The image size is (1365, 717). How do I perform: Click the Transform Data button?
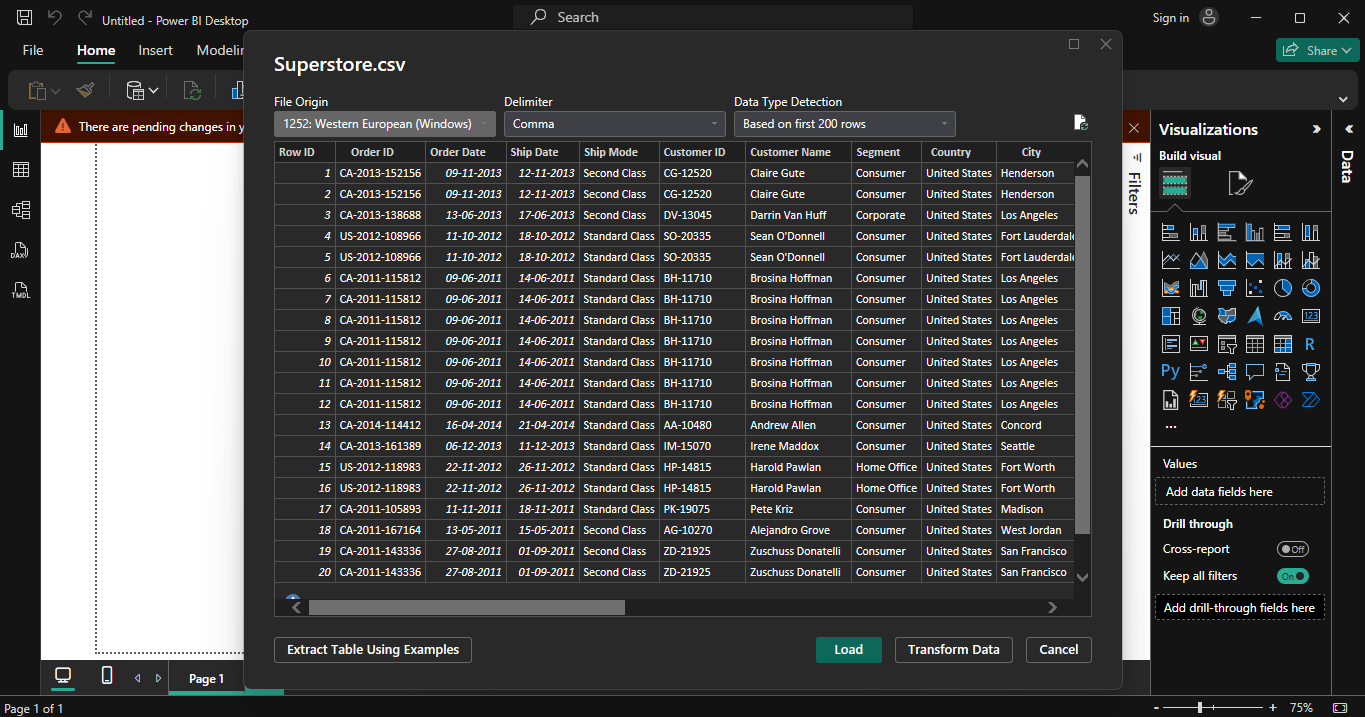pos(953,649)
